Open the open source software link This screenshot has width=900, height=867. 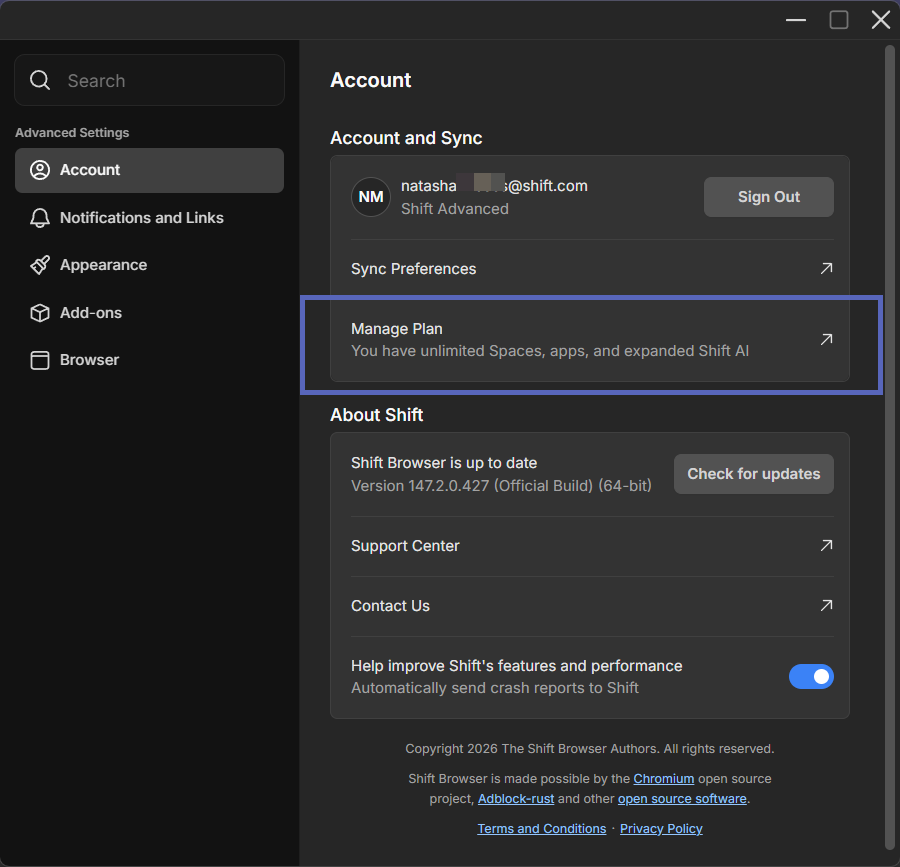[682, 799]
